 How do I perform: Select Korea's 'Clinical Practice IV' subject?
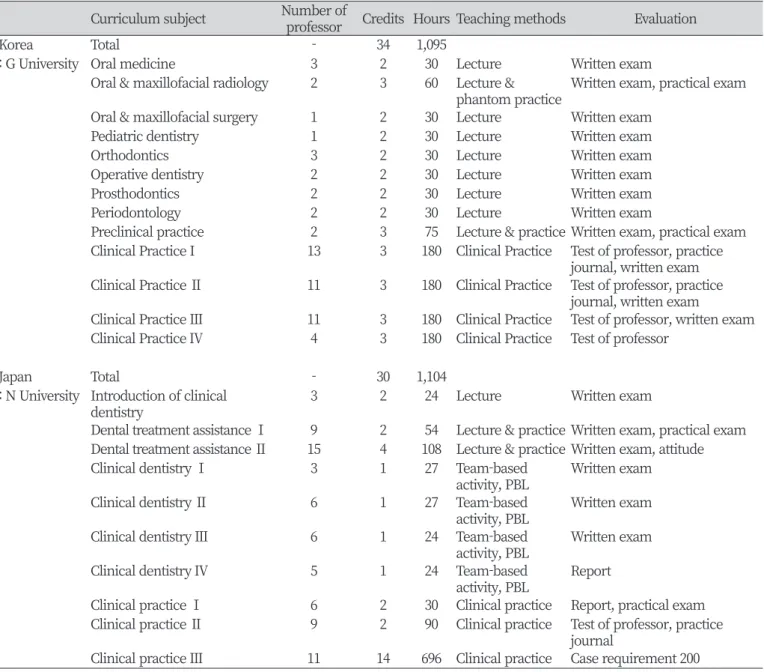pos(146,339)
